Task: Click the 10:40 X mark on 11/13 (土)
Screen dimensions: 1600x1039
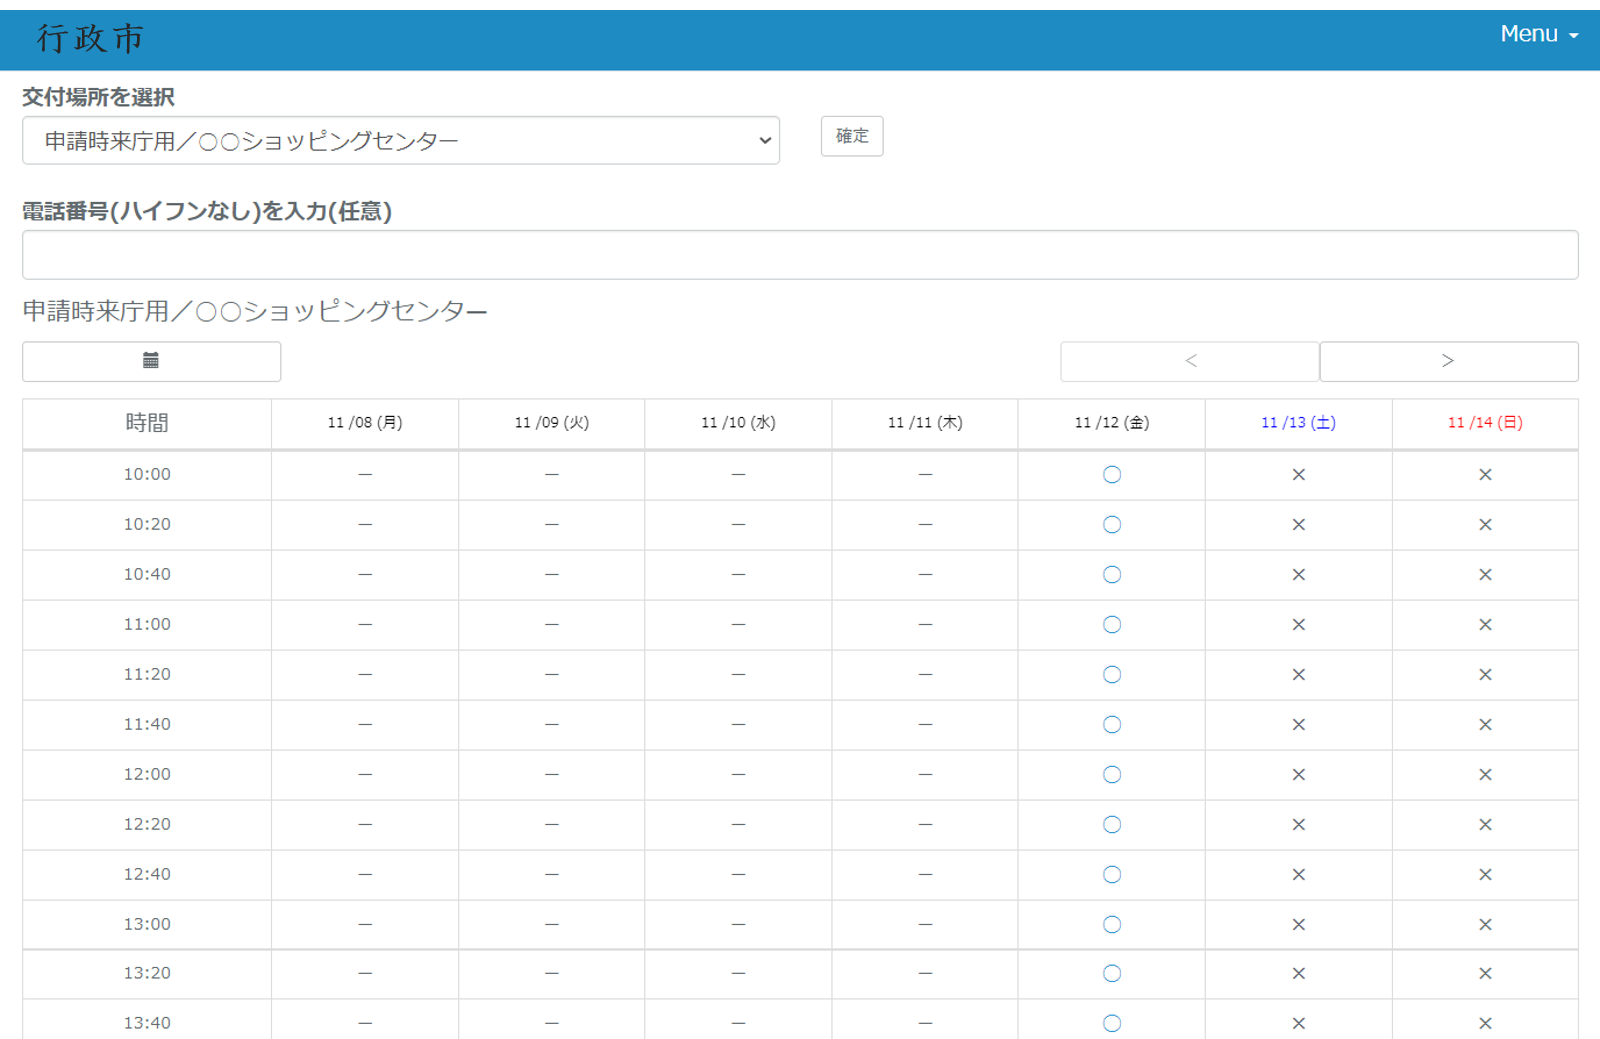Action: point(1298,575)
